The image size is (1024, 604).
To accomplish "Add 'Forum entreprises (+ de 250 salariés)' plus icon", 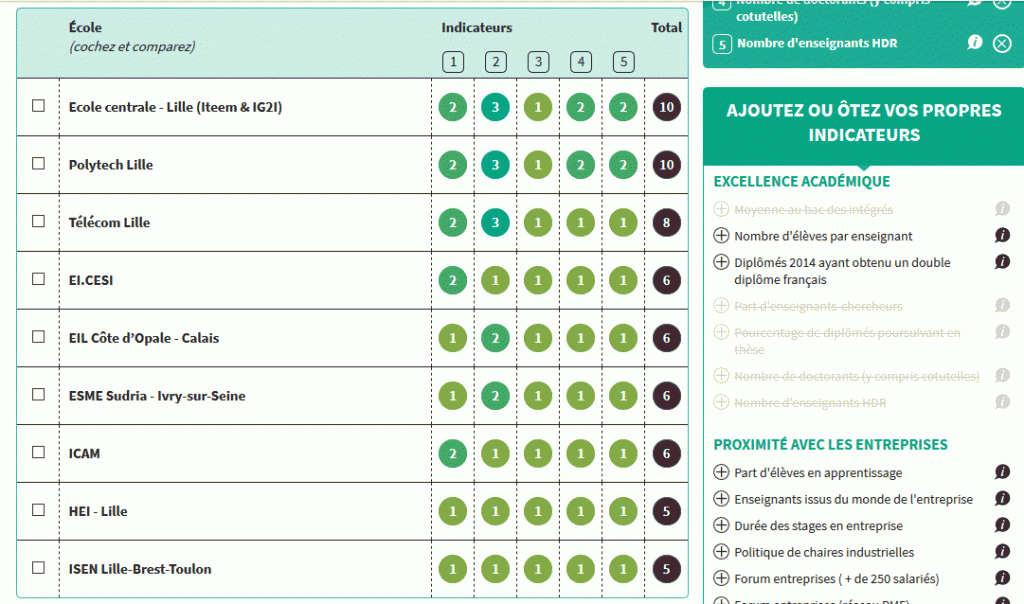I will click(721, 577).
